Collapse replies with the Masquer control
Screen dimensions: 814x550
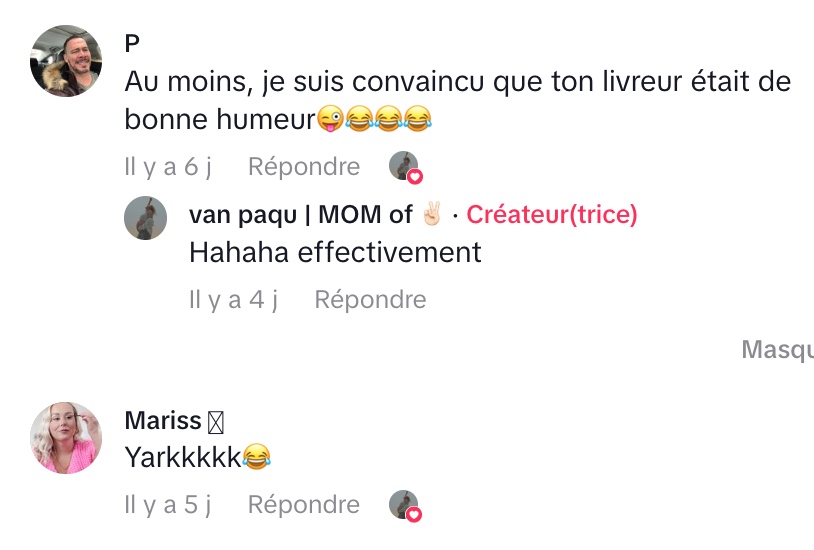(x=777, y=350)
